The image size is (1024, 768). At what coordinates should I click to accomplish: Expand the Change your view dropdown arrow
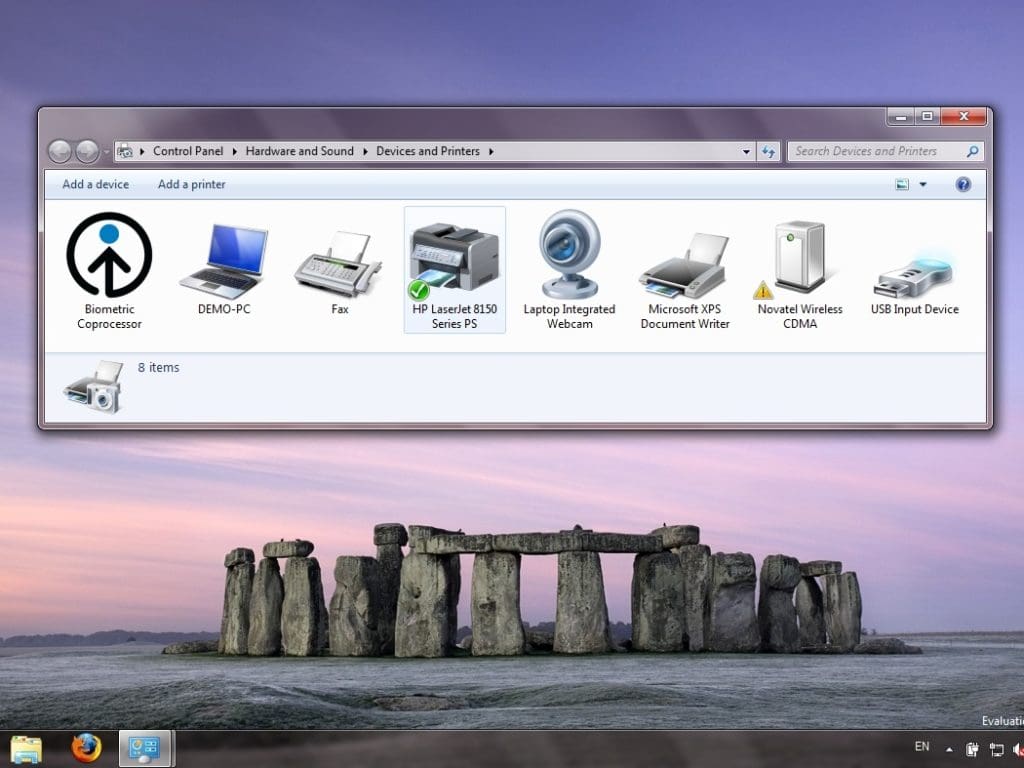pyautogui.click(x=922, y=184)
